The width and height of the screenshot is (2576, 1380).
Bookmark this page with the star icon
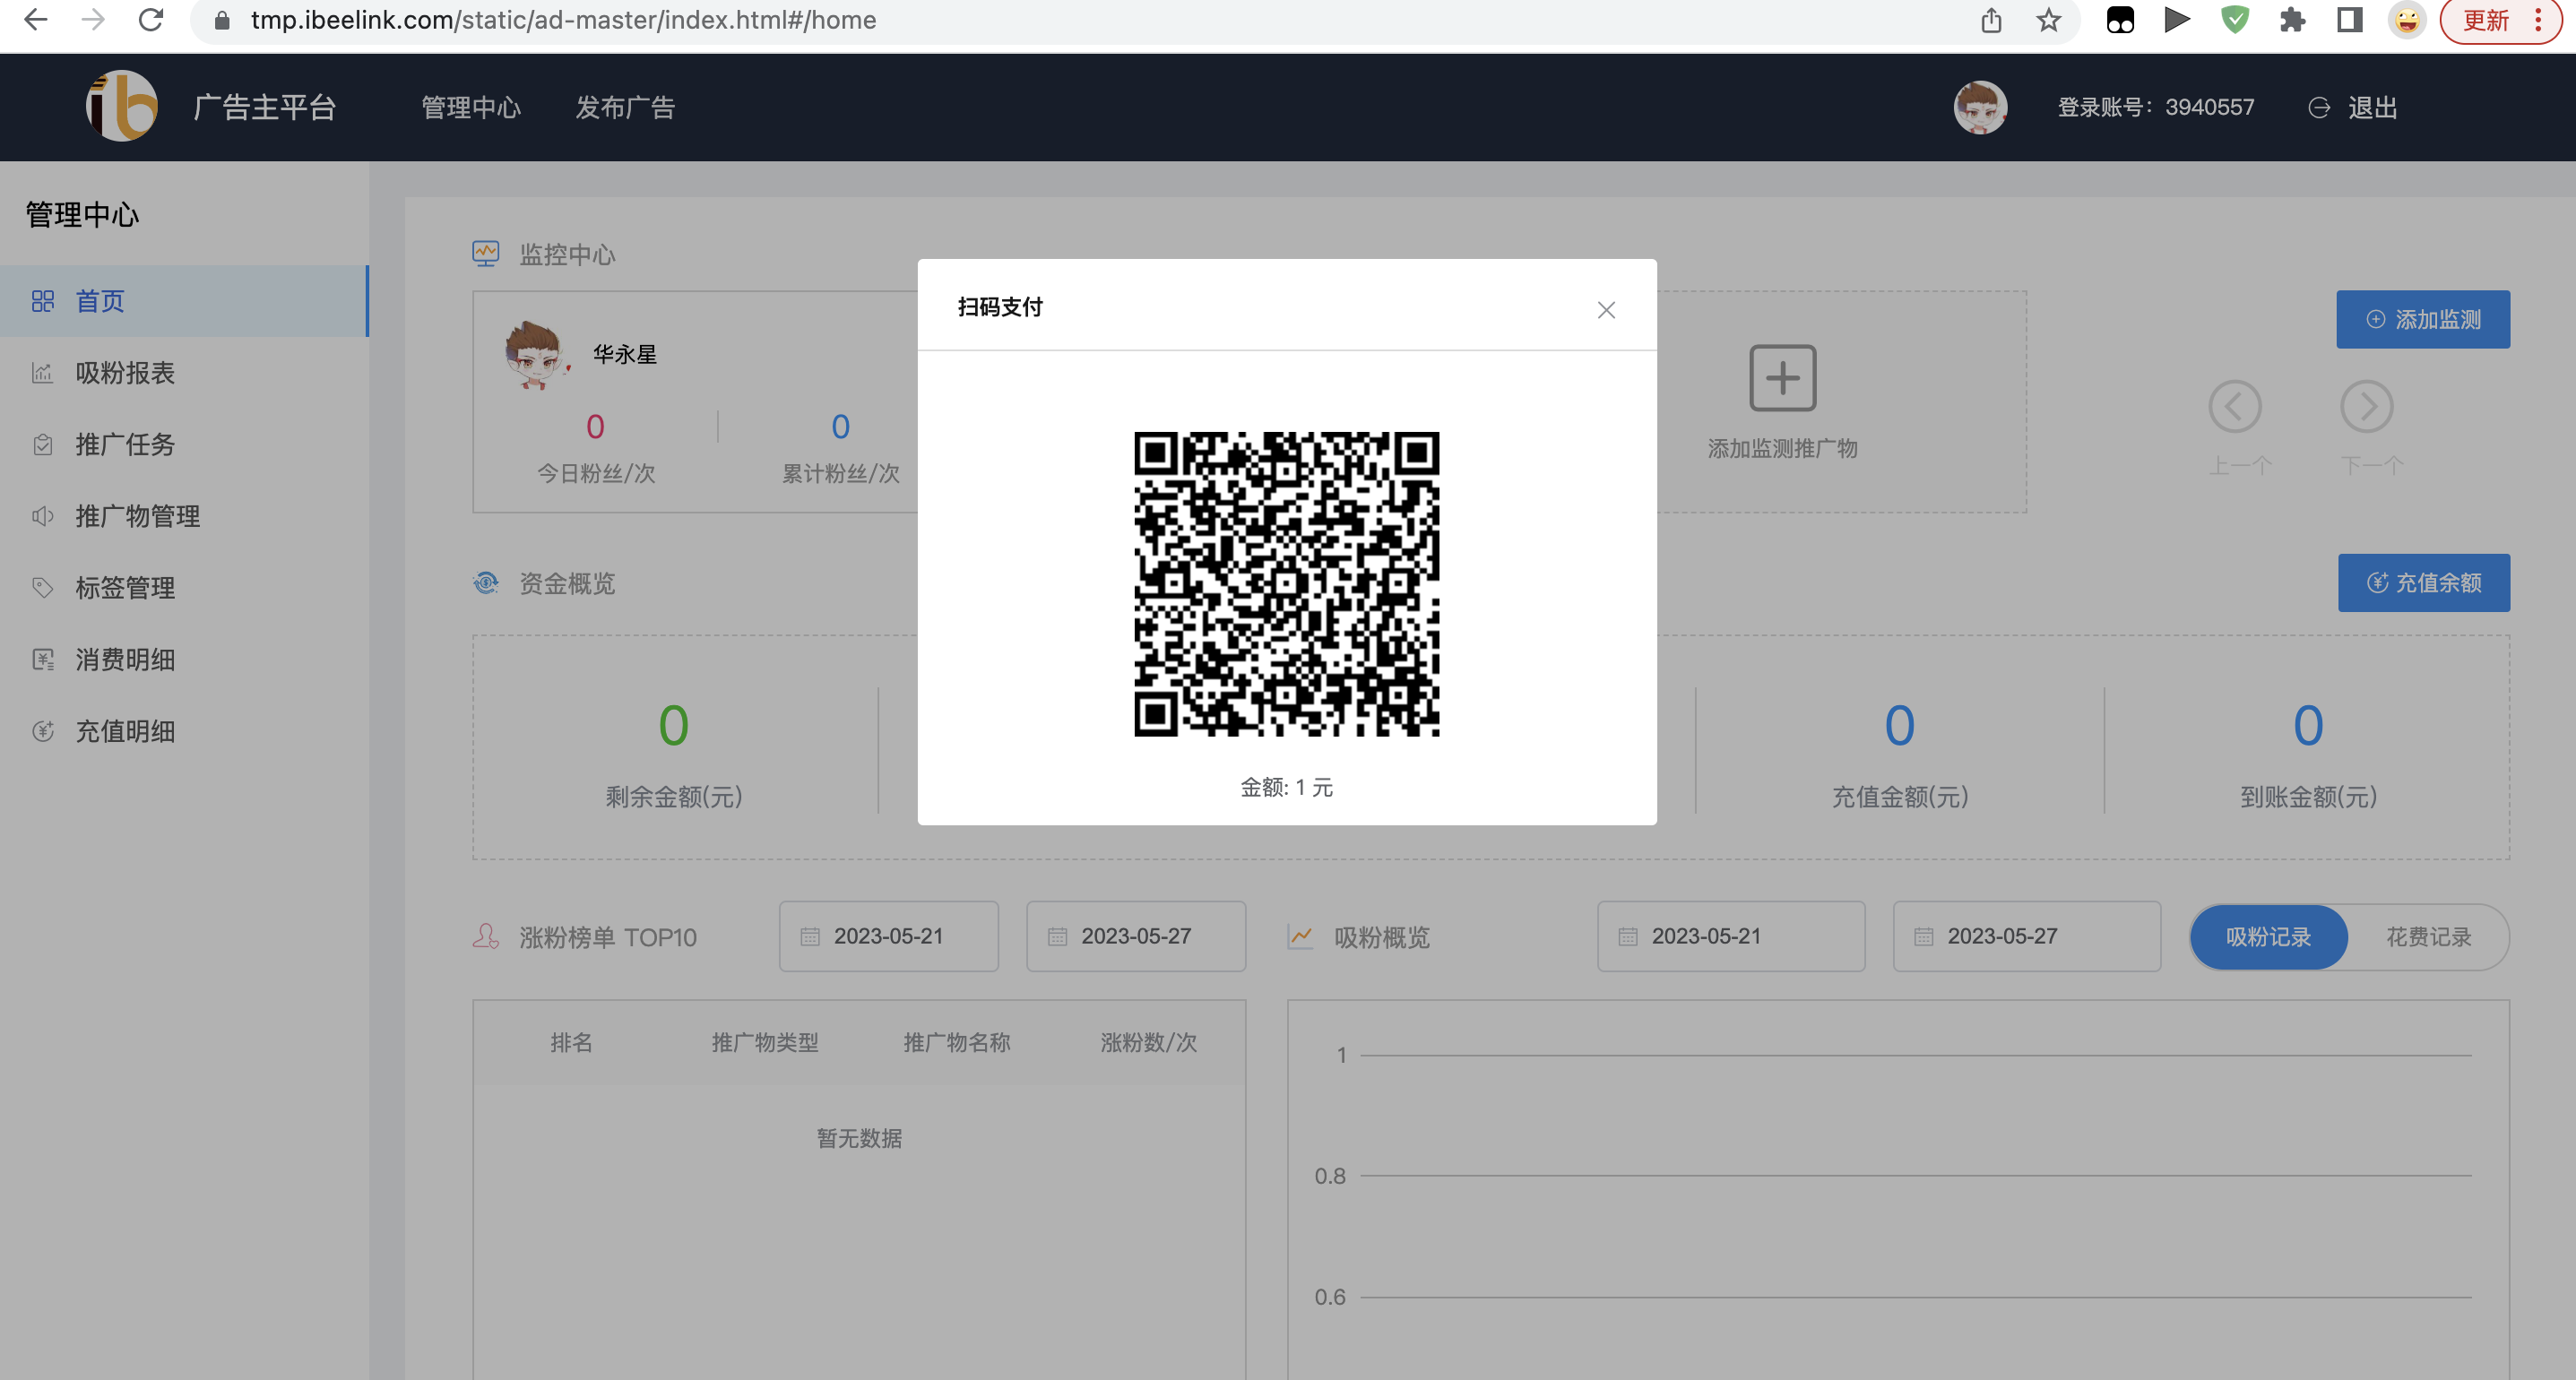pos(2048,20)
